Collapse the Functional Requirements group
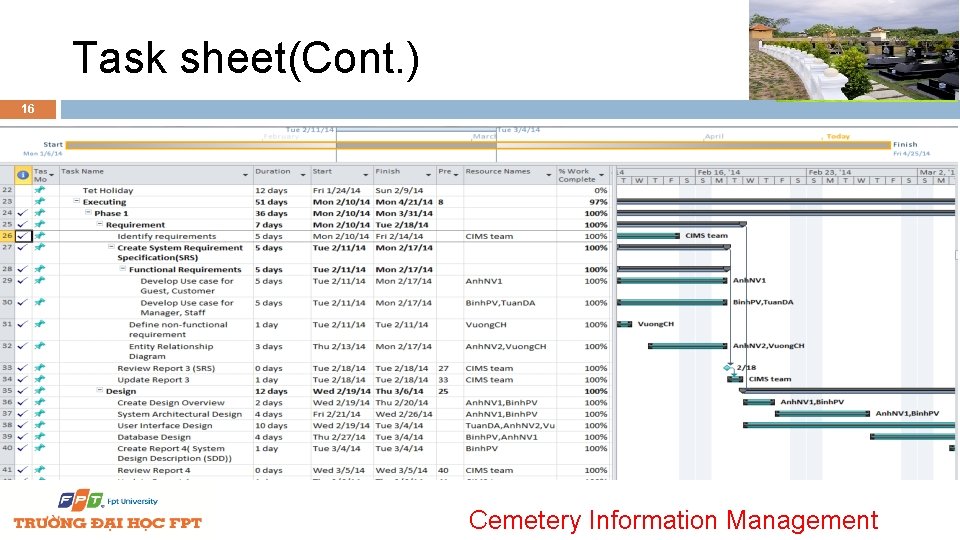This screenshot has width=960, height=540. coord(122,268)
